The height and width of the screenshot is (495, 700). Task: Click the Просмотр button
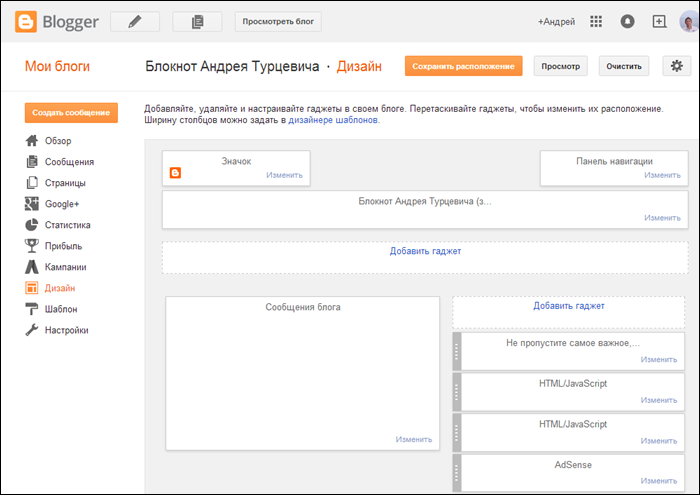(x=560, y=66)
